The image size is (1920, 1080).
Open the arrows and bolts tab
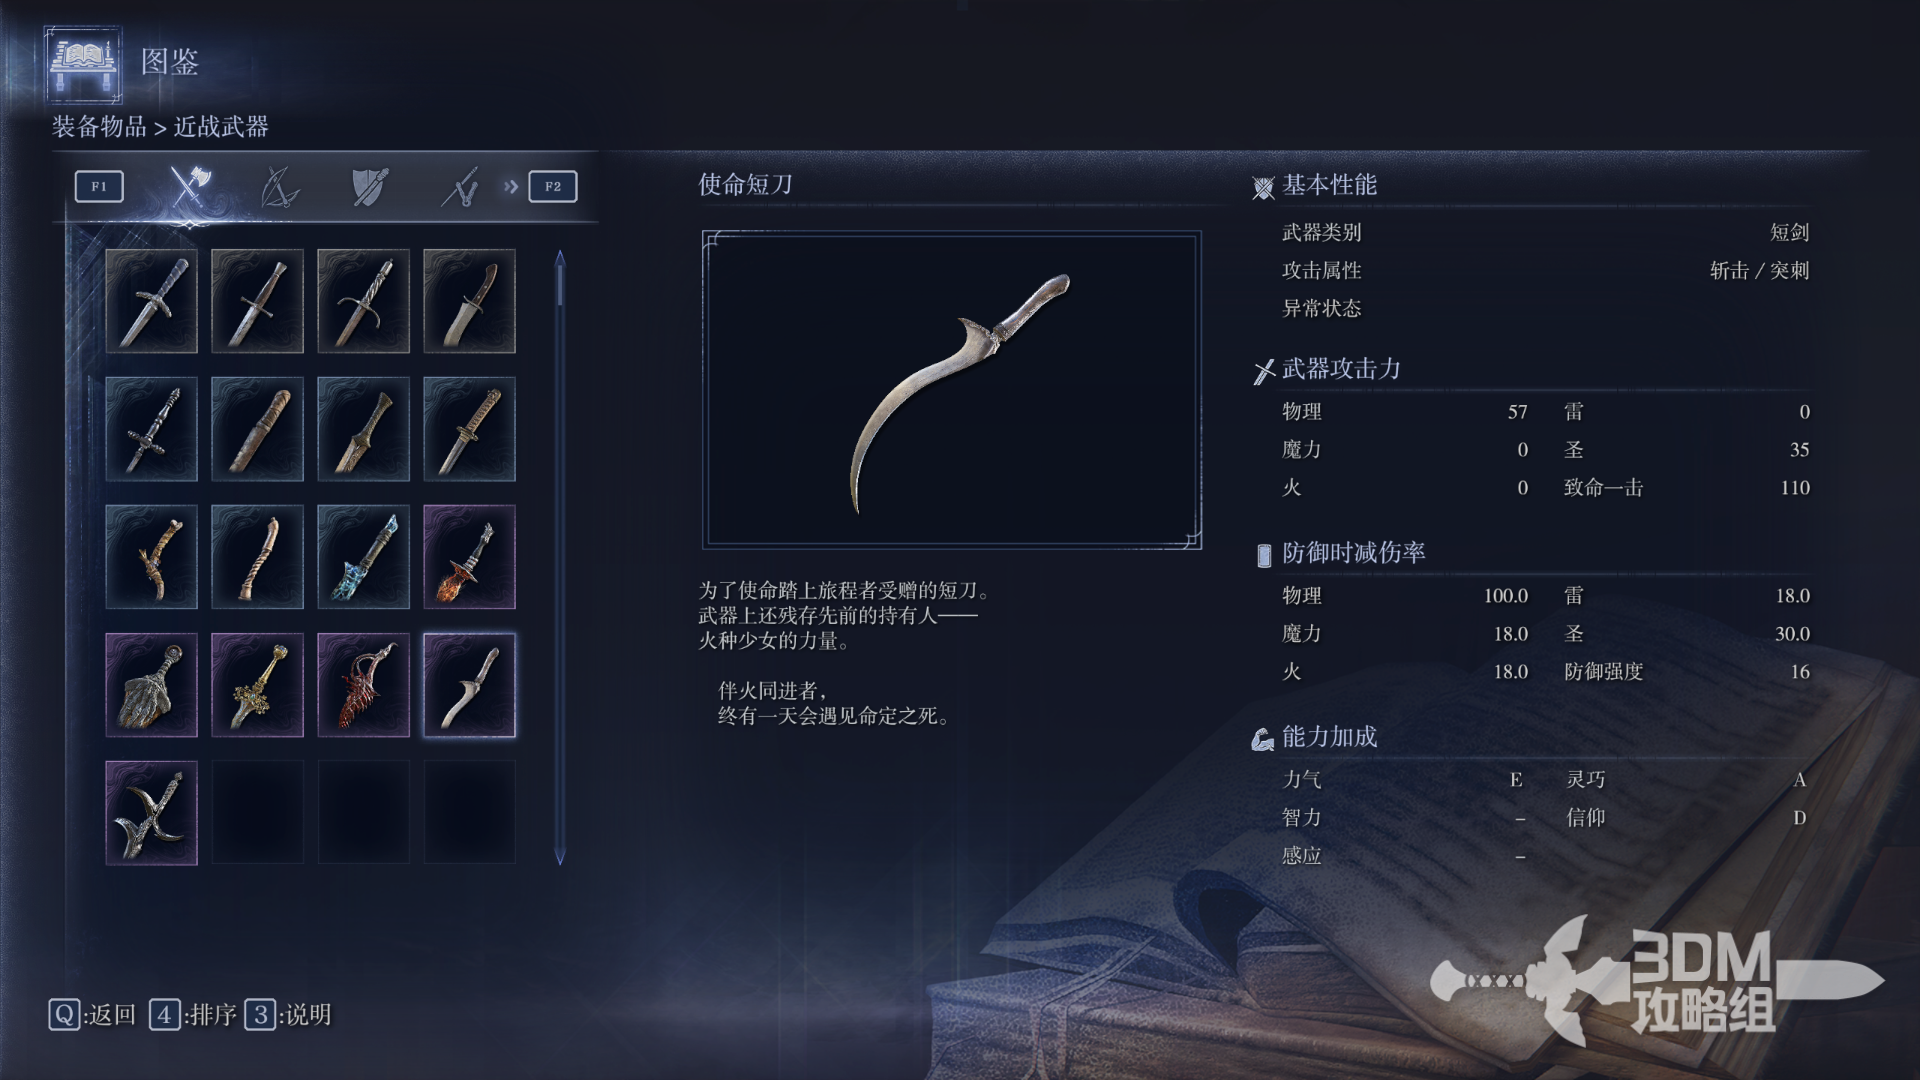coord(459,187)
